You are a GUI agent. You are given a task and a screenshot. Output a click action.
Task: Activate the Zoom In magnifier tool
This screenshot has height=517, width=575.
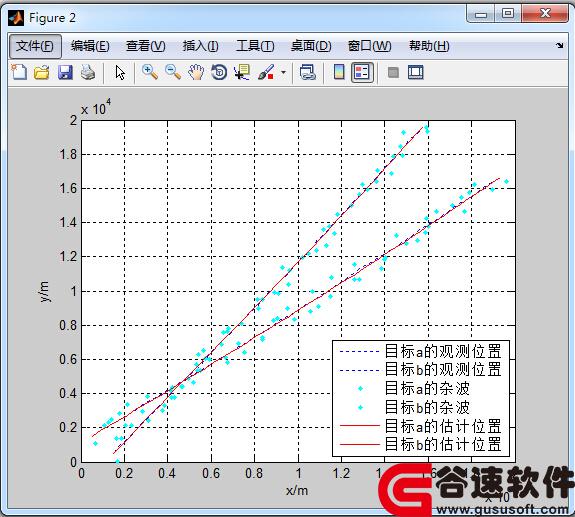point(150,72)
